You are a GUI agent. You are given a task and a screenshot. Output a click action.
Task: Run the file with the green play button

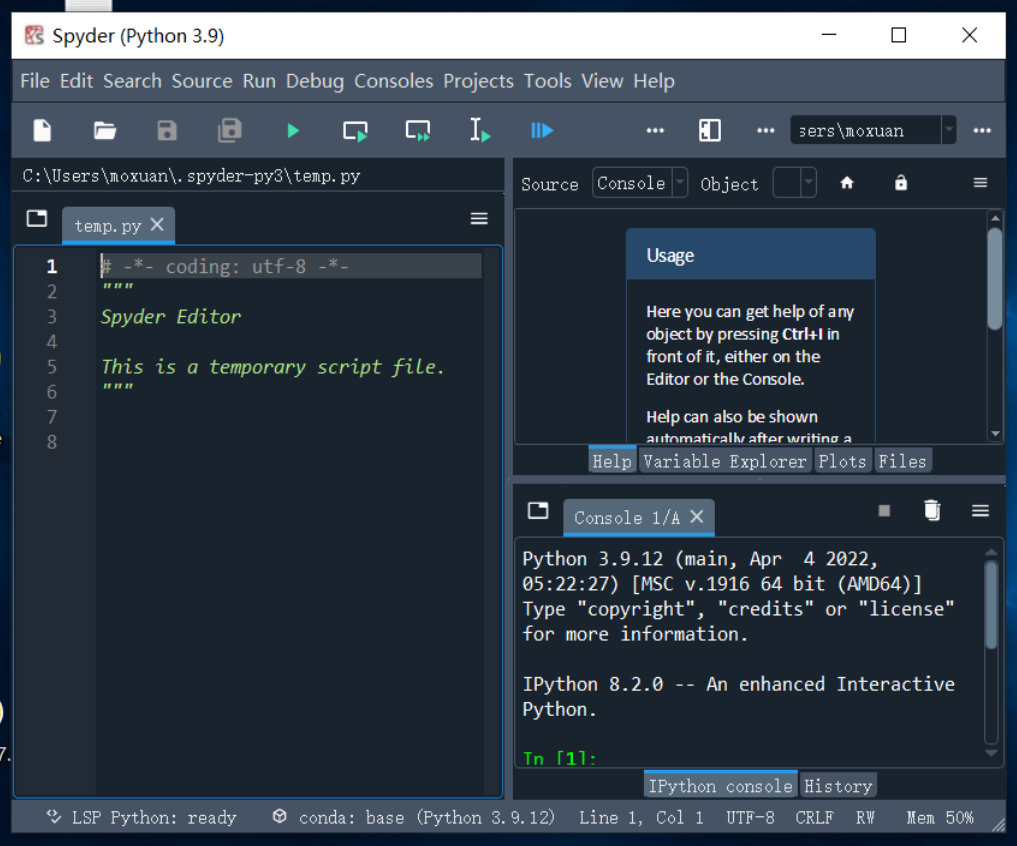pyautogui.click(x=293, y=131)
